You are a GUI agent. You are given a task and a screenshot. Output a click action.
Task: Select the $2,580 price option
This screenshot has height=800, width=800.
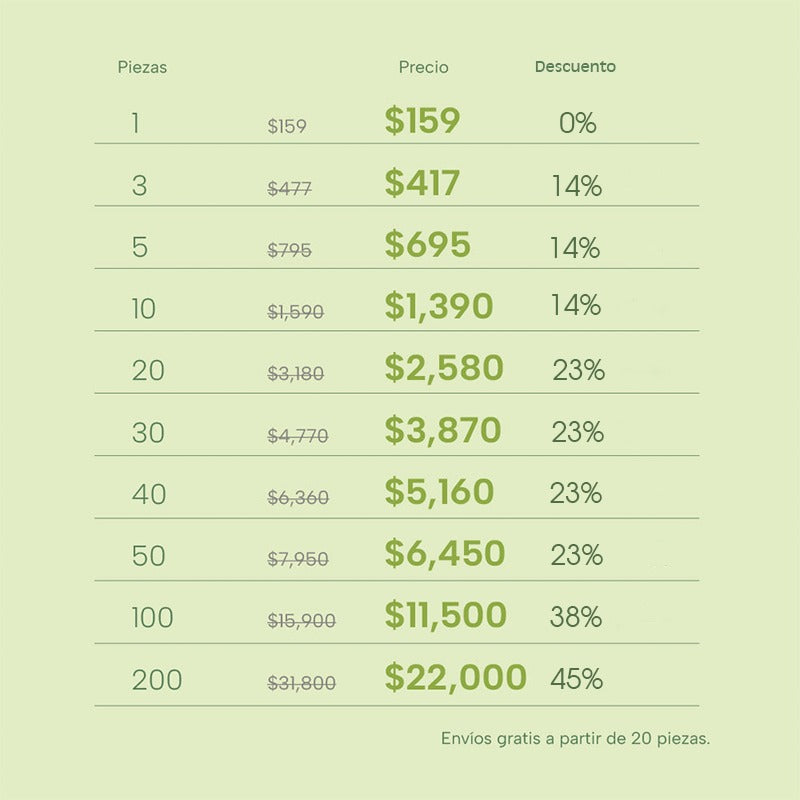pyautogui.click(x=444, y=369)
